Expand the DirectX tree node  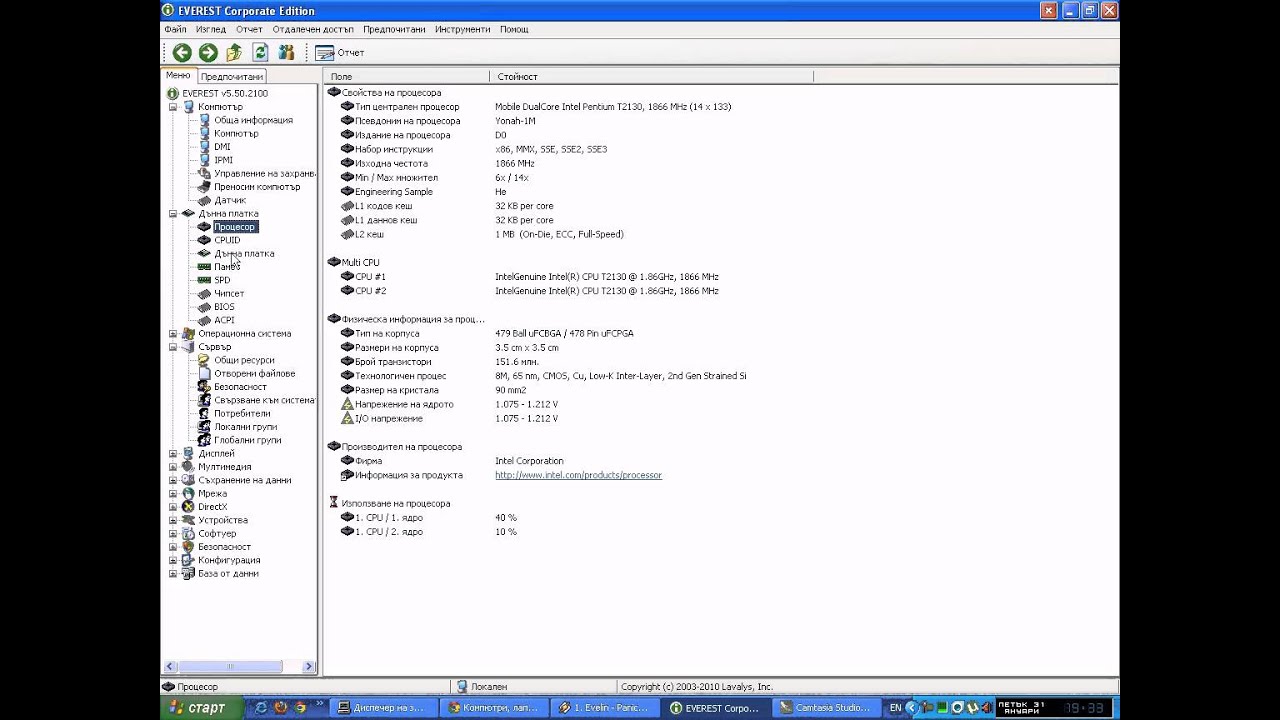click(x=173, y=507)
